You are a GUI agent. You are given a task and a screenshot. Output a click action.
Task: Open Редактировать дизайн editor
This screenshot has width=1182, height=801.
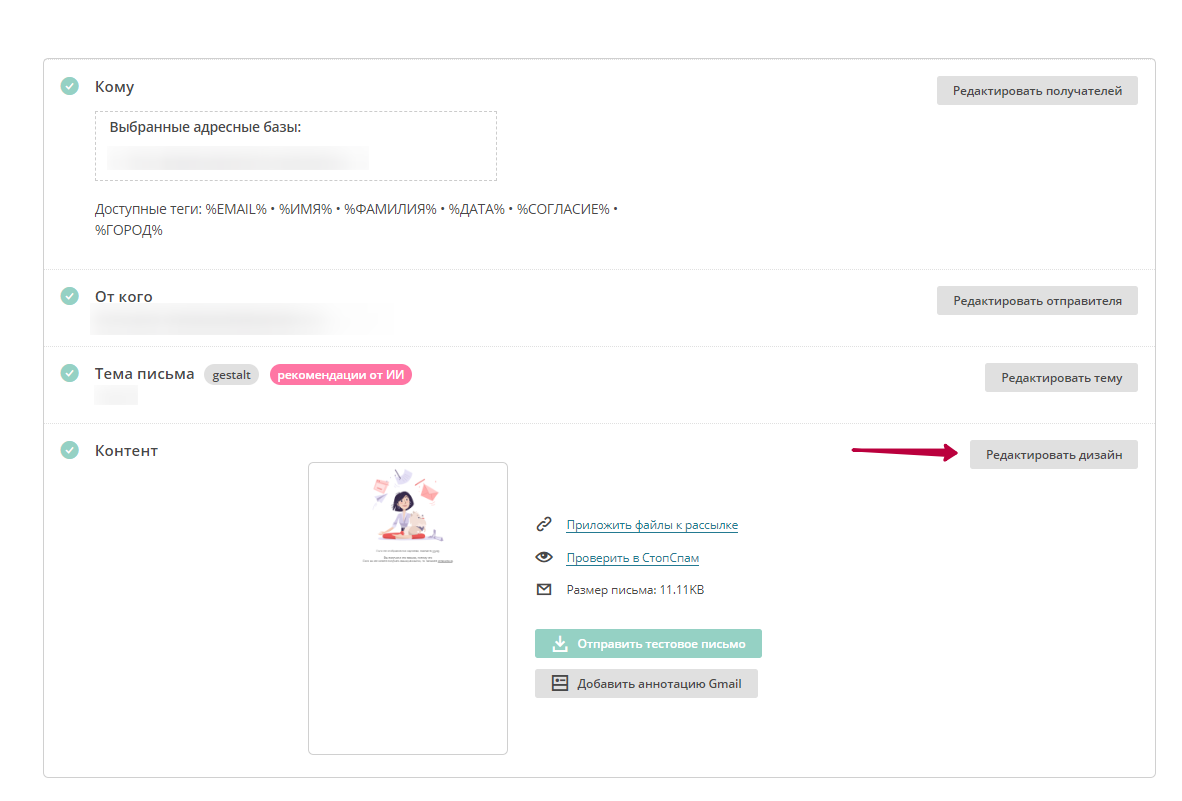(1053, 455)
